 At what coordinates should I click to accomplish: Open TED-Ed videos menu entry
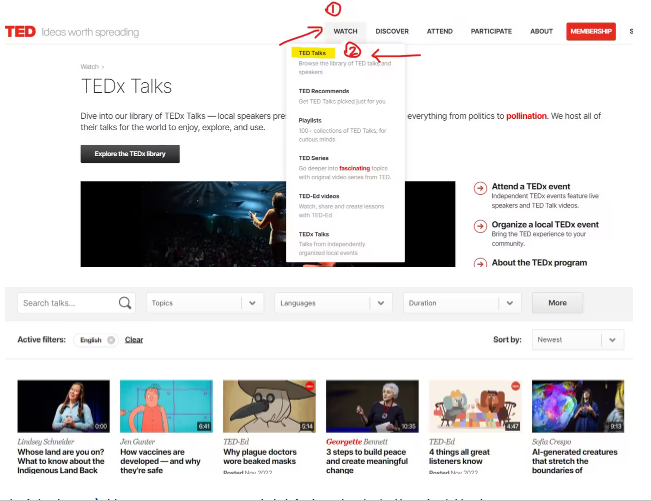pyautogui.click(x=319, y=196)
